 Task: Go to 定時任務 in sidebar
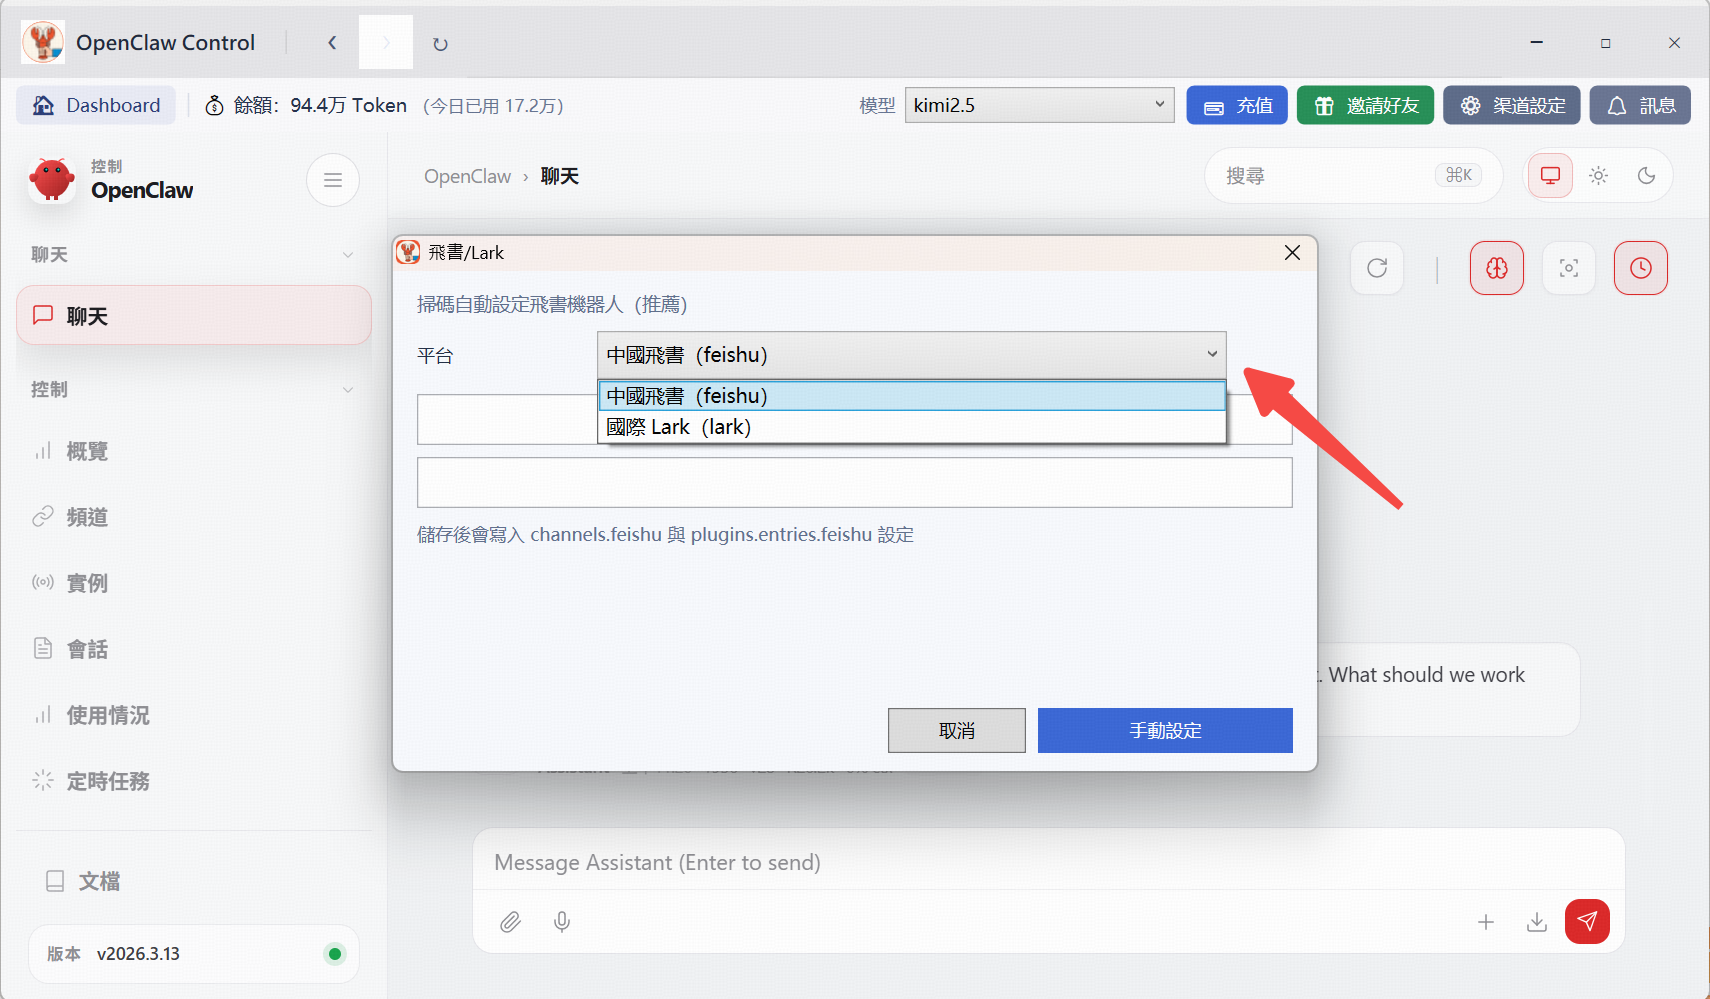click(108, 781)
